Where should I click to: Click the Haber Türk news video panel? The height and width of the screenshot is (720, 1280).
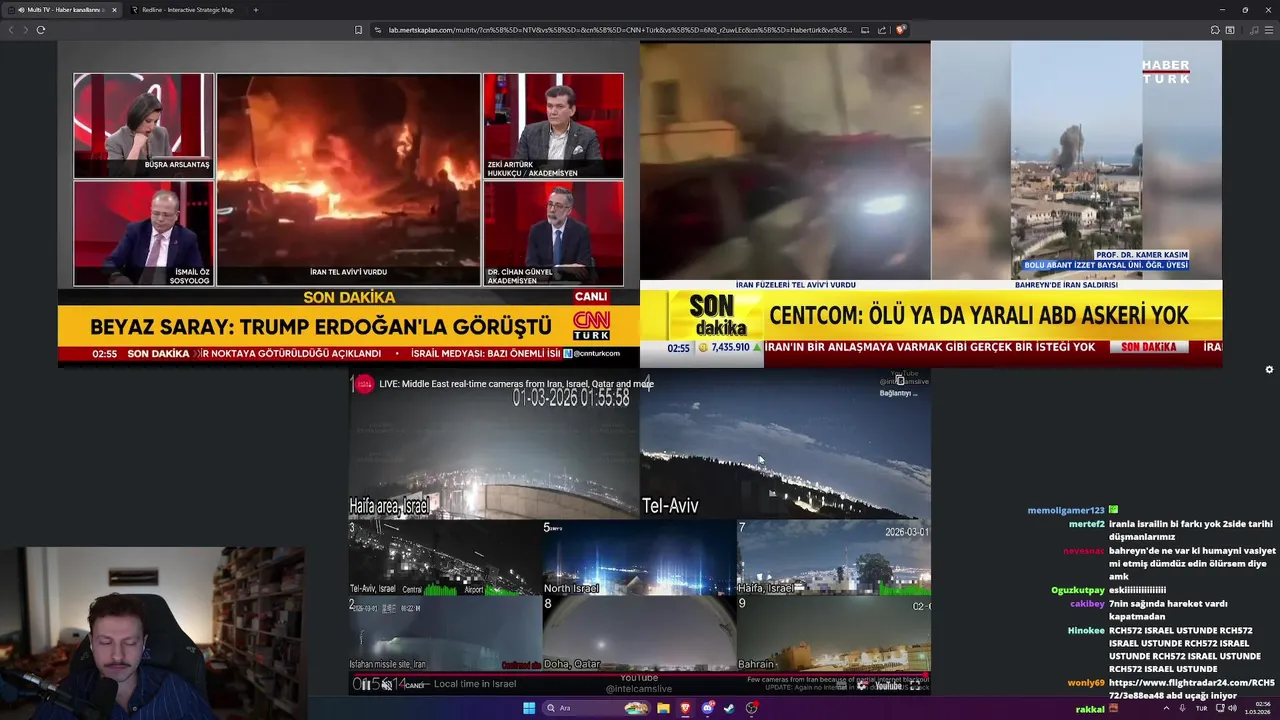931,204
